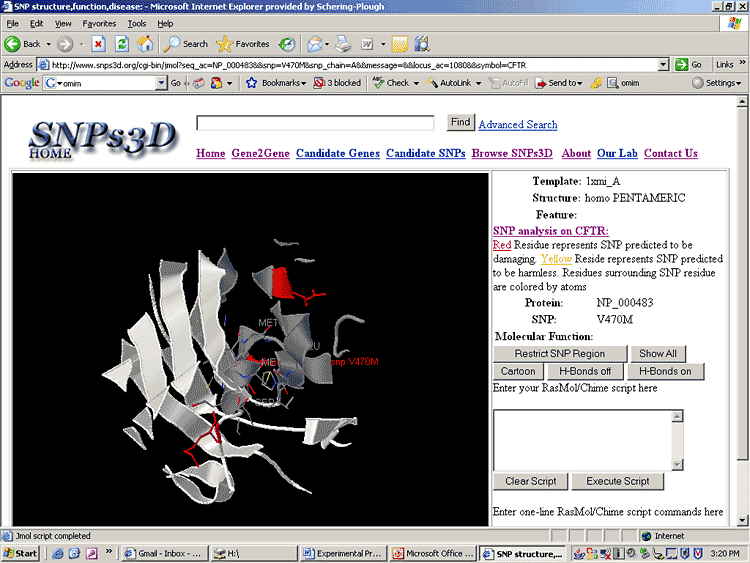This screenshot has width=750, height=563.
Task: Click the omim find-word button
Action: (x=623, y=83)
